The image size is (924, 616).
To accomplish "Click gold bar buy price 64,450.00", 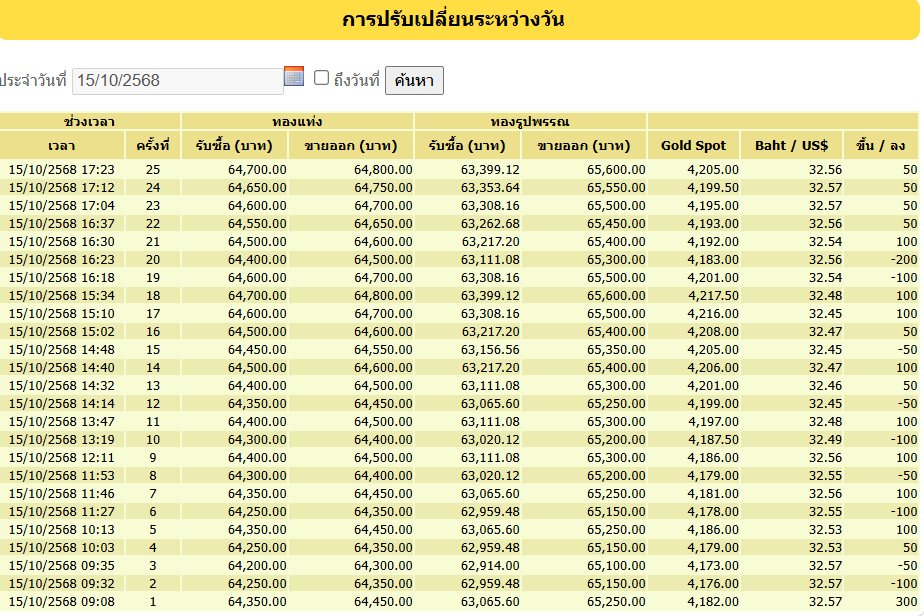I will tap(257, 350).
